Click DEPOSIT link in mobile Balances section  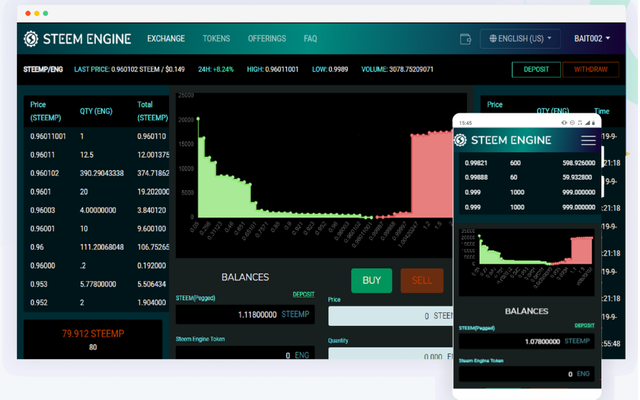click(584, 325)
